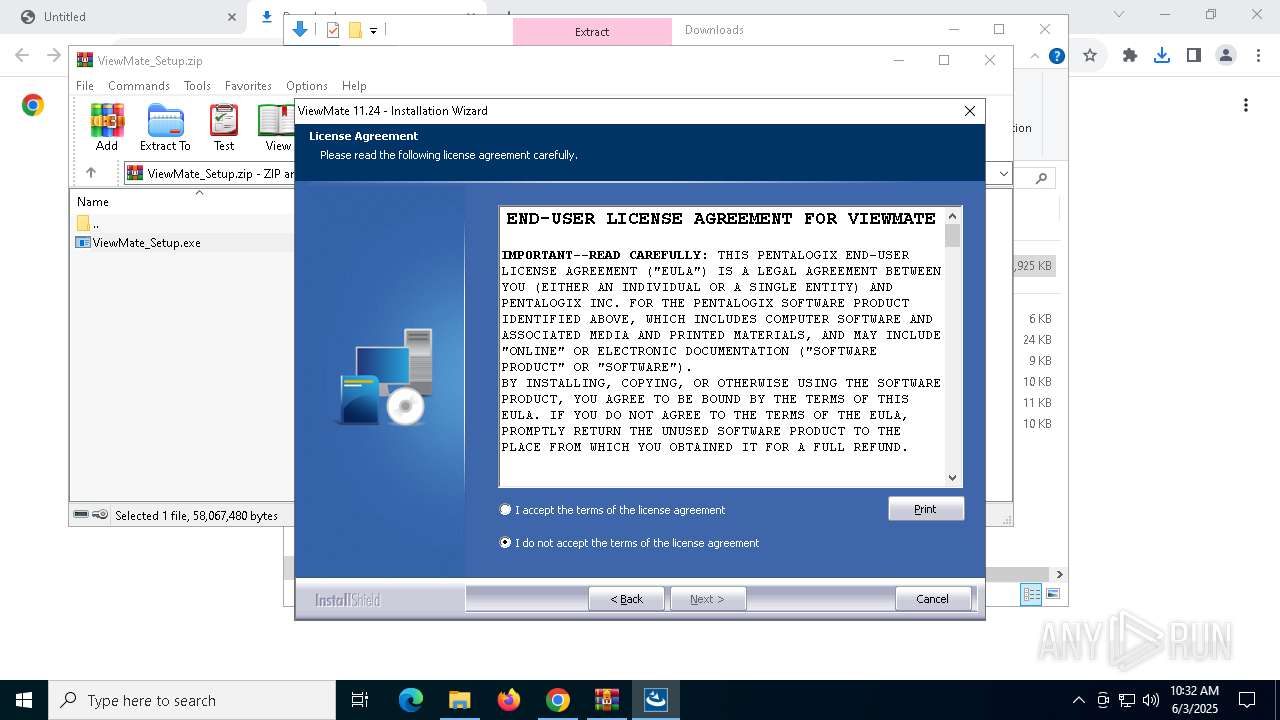Expand the Explorer quick access toolbar dropdown

(x=373, y=31)
